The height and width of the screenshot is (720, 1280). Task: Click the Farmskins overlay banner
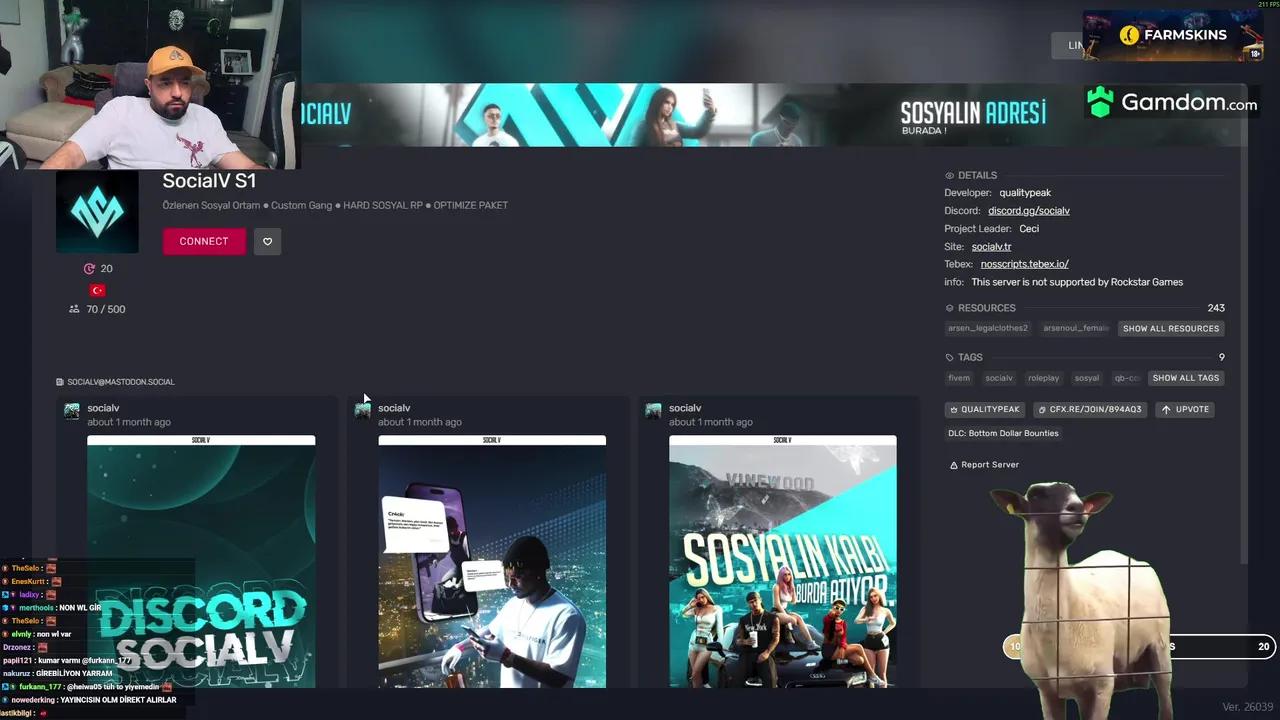pyautogui.click(x=1172, y=36)
